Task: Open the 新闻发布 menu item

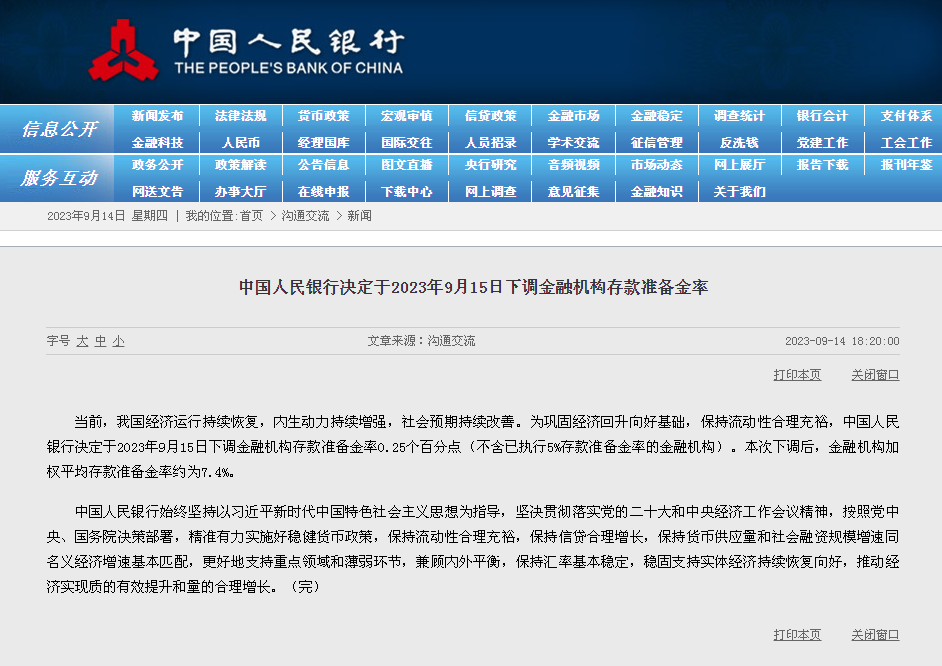Action: point(157,116)
